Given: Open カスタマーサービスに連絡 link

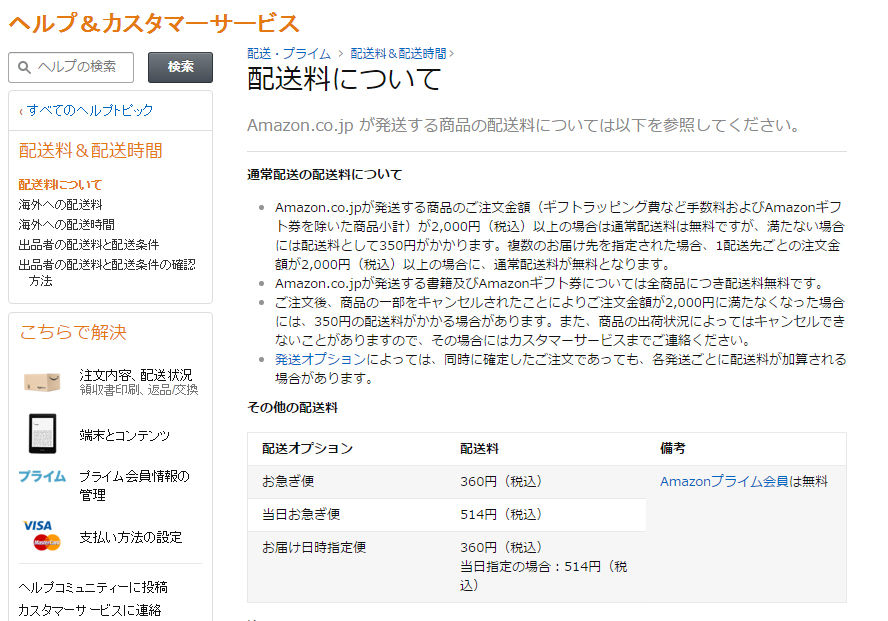Looking at the screenshot, I should point(89,610).
